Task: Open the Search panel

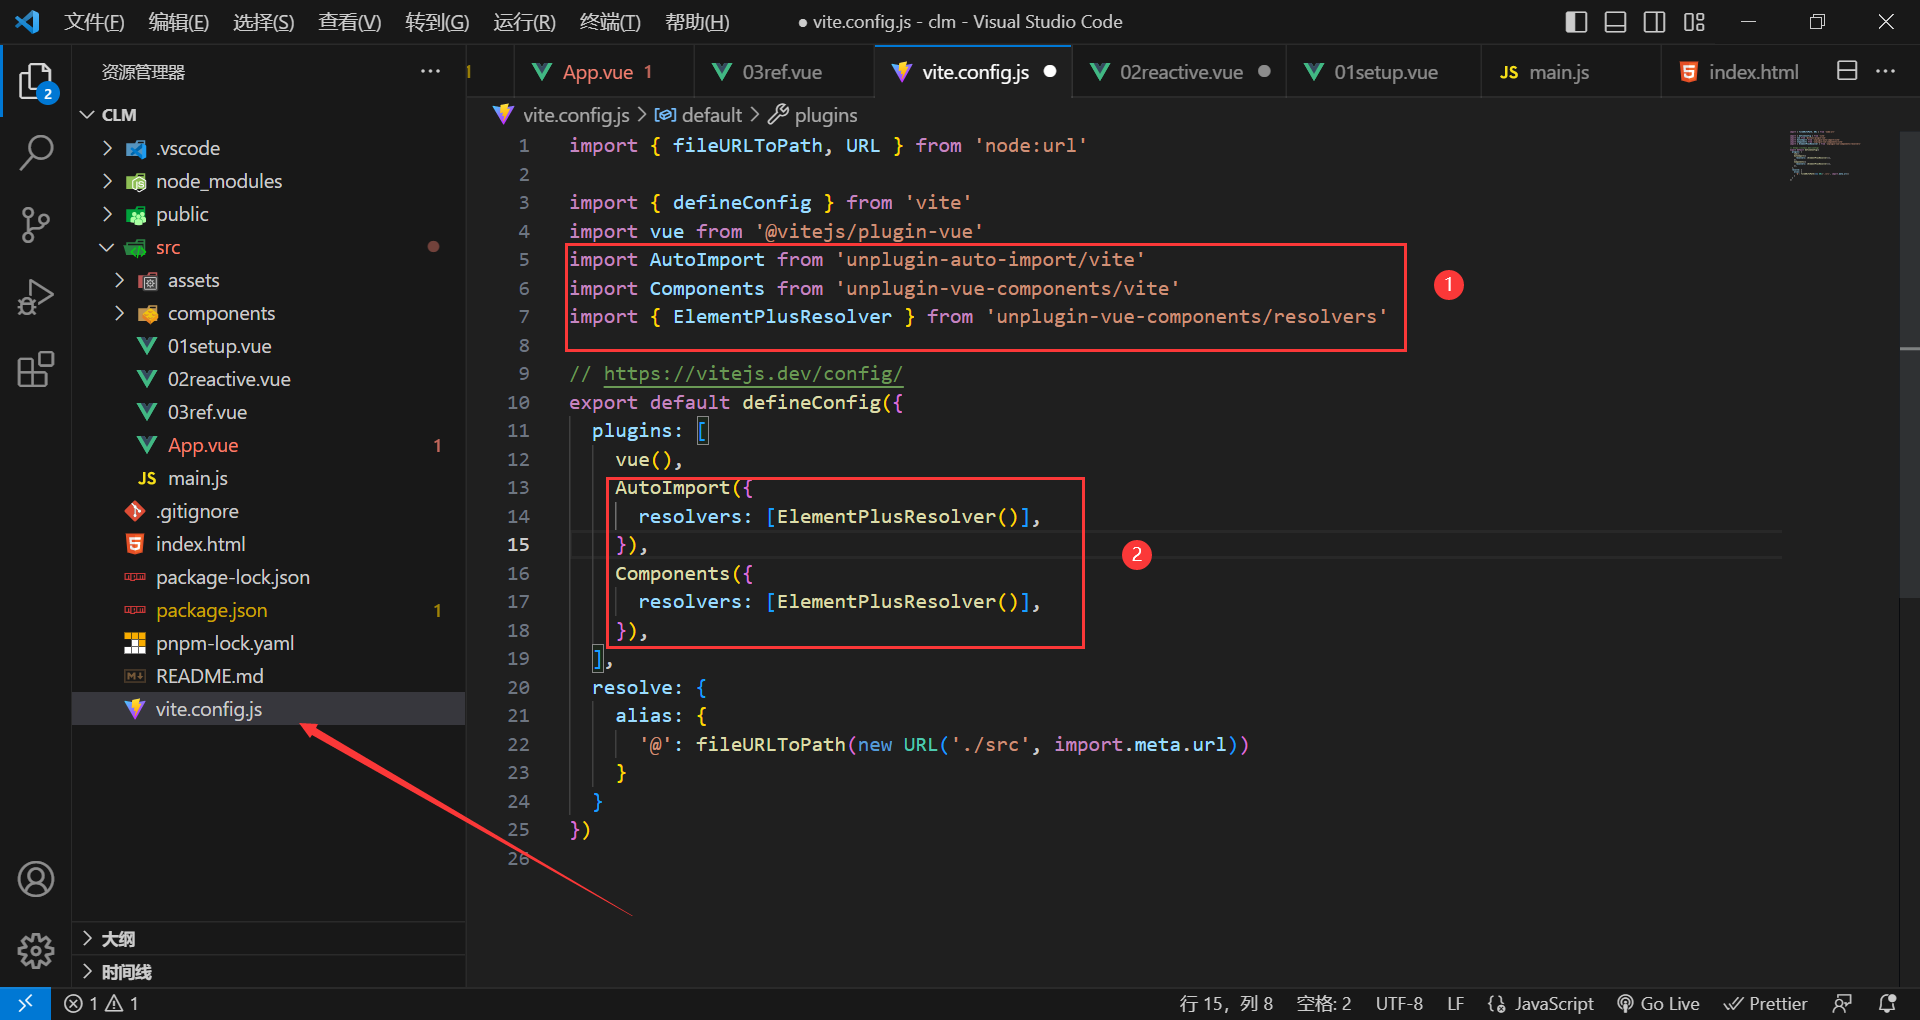Action: (x=37, y=152)
